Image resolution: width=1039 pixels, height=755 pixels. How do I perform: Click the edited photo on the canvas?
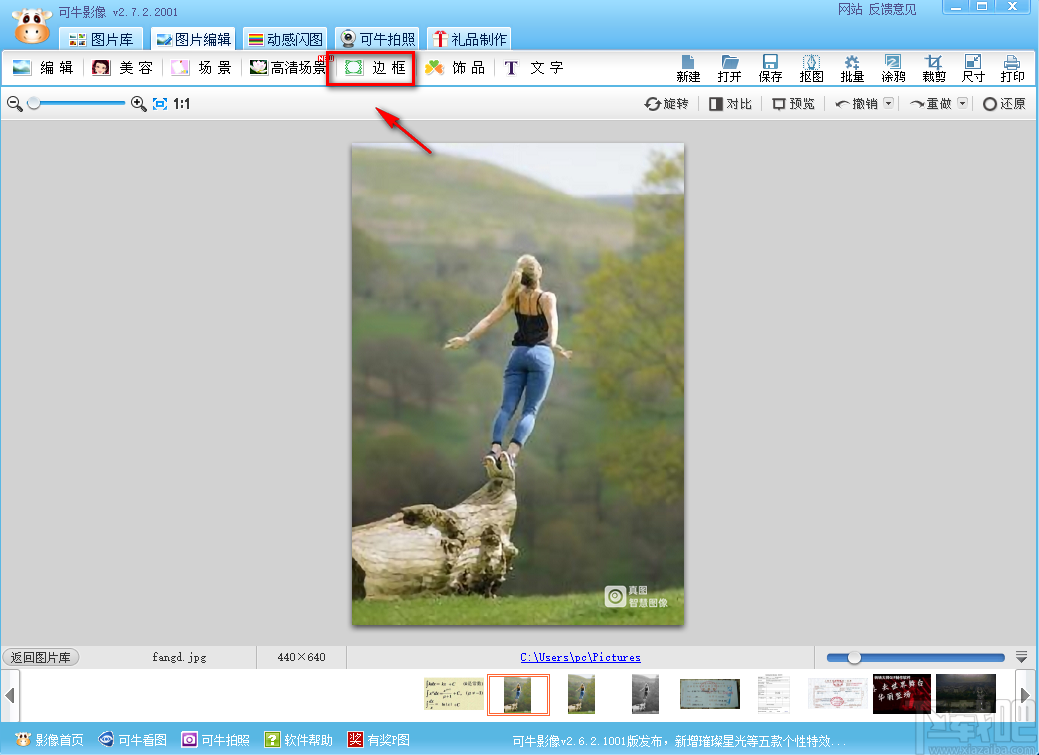518,384
